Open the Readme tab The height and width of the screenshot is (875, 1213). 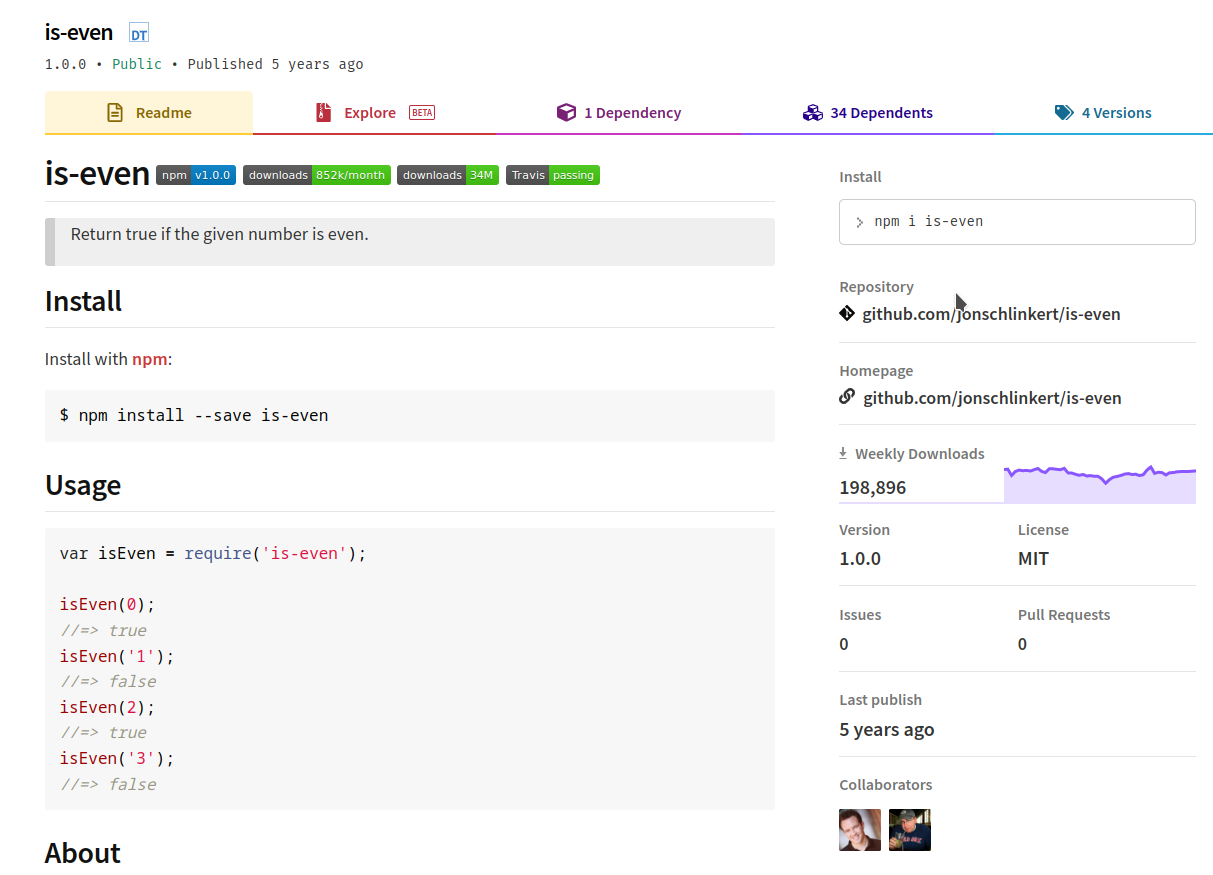coord(149,113)
